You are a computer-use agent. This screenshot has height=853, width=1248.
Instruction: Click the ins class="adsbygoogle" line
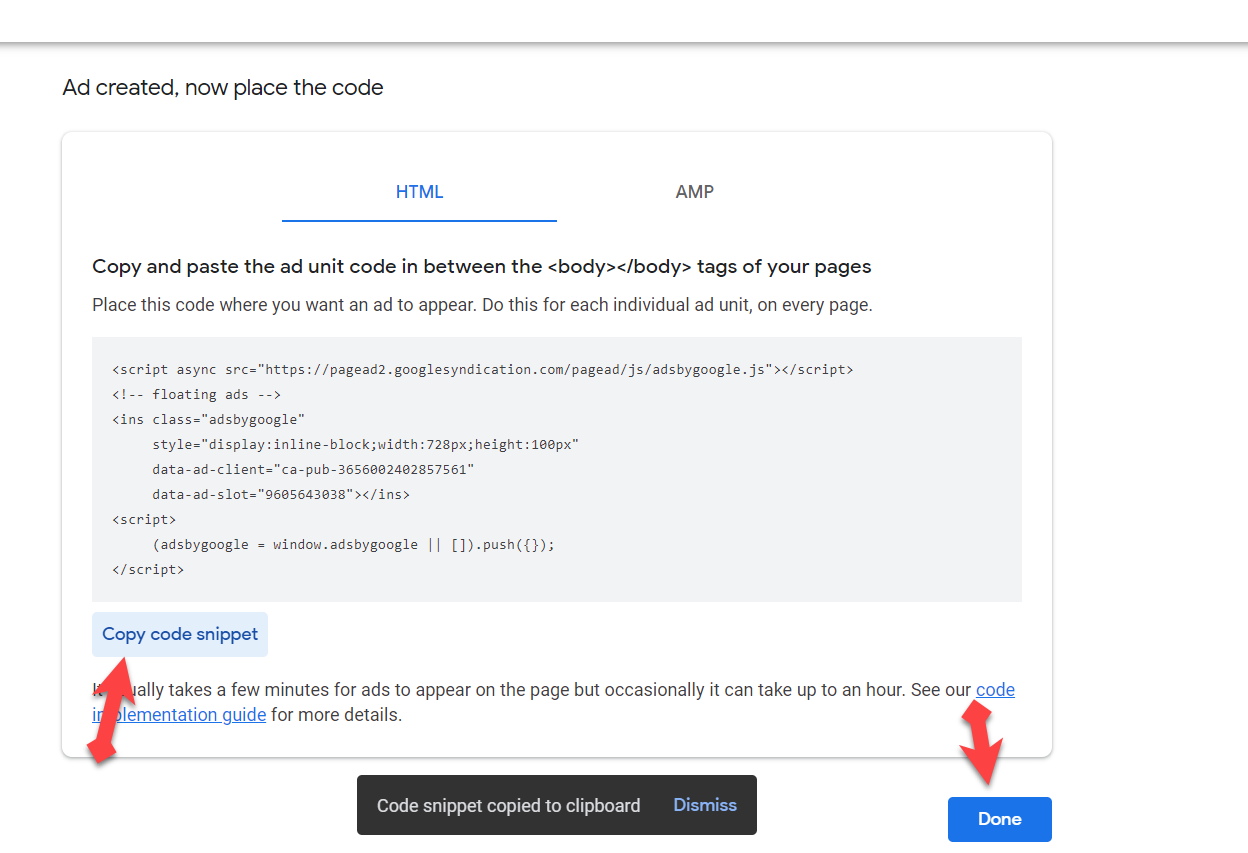(x=208, y=419)
